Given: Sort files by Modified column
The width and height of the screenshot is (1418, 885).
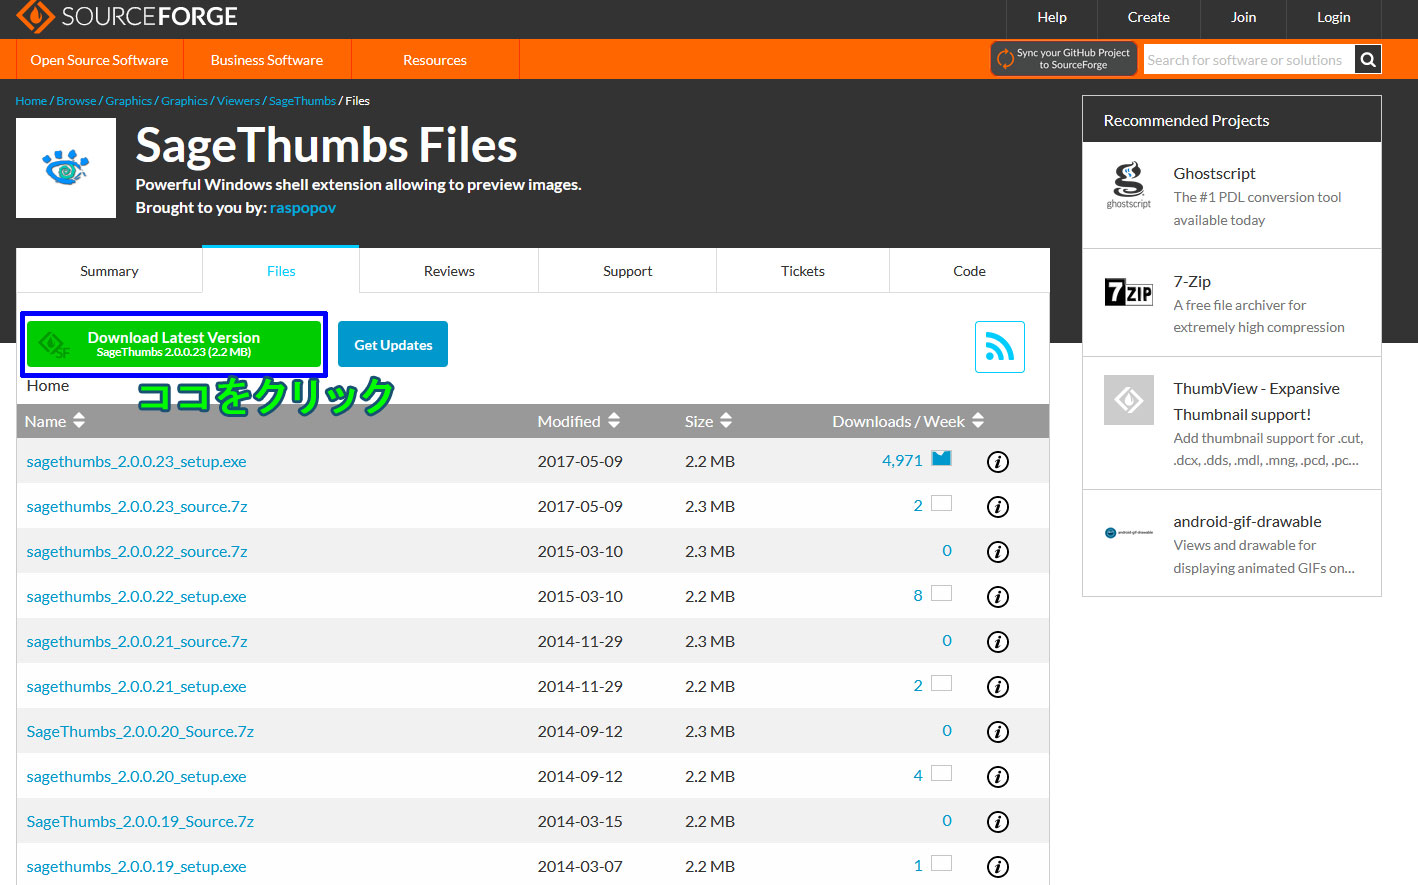Looking at the screenshot, I should pos(579,421).
